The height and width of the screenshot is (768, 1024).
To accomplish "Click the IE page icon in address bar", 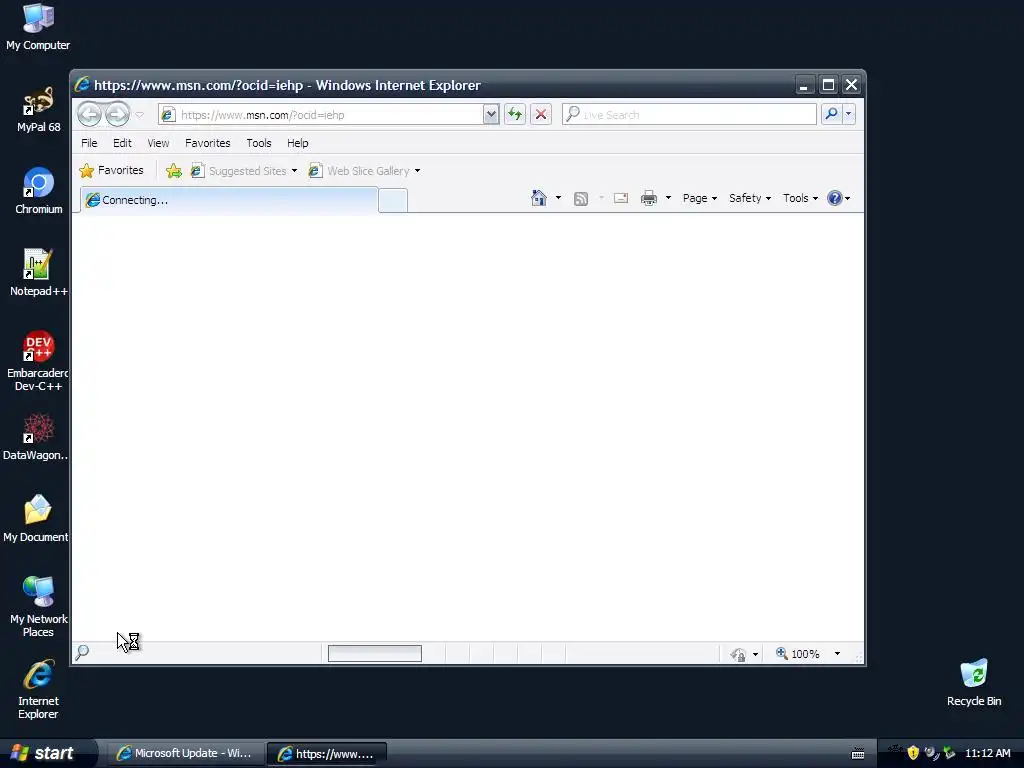I will click(168, 115).
